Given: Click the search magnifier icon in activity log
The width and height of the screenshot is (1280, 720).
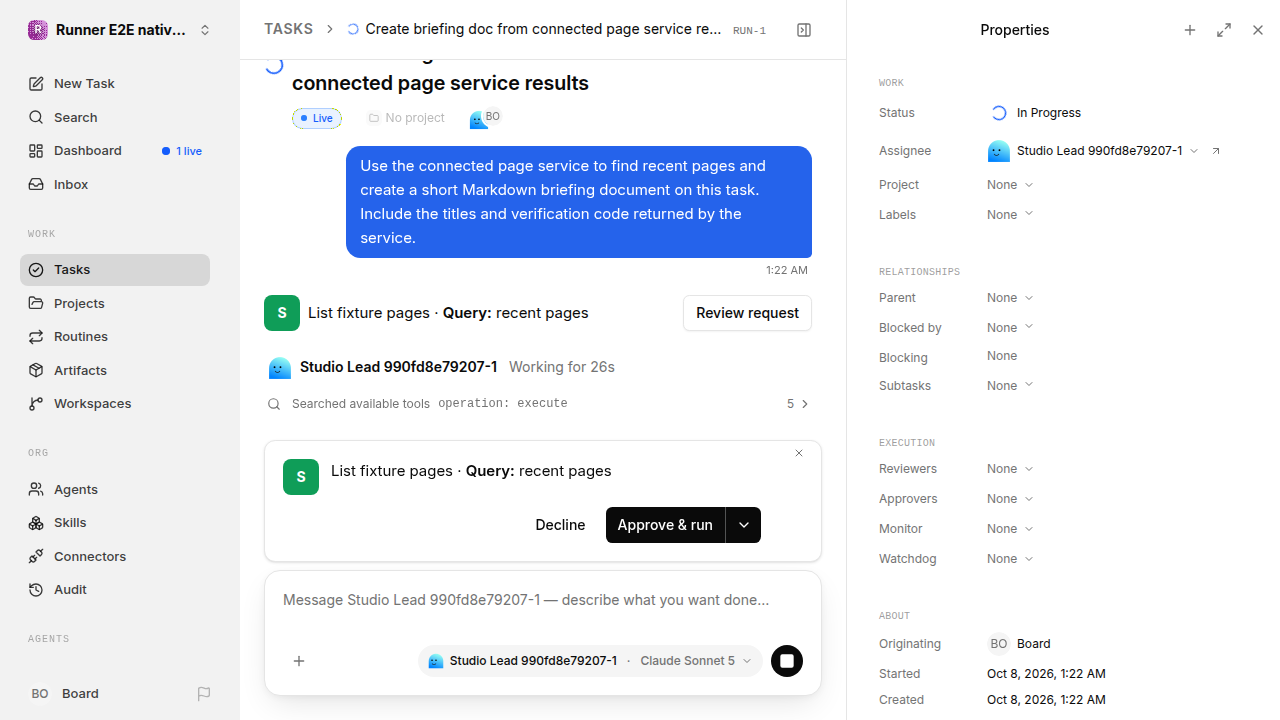Looking at the screenshot, I should tap(274, 404).
